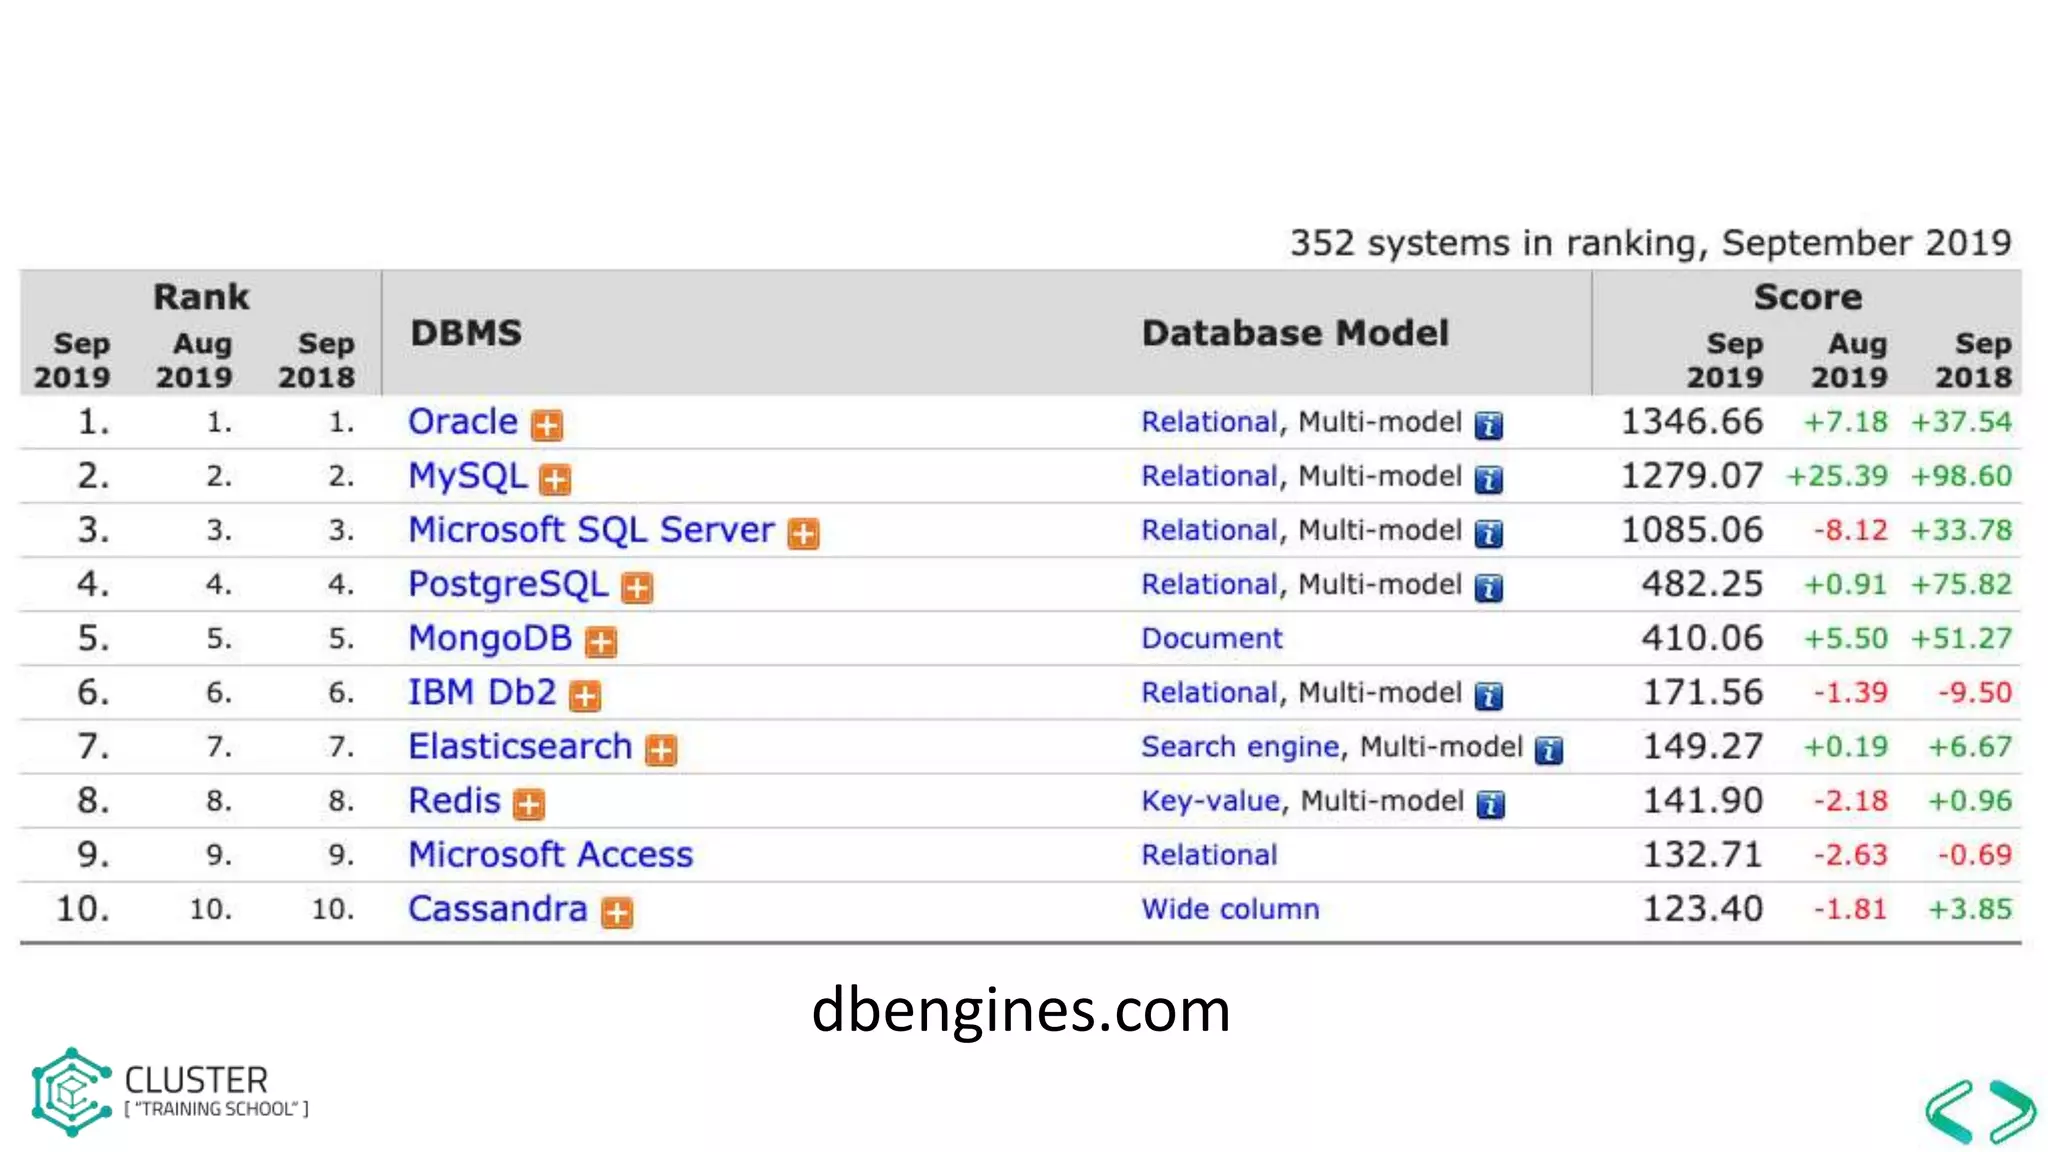Click the Cluster Training School logo

(x=170, y=1092)
